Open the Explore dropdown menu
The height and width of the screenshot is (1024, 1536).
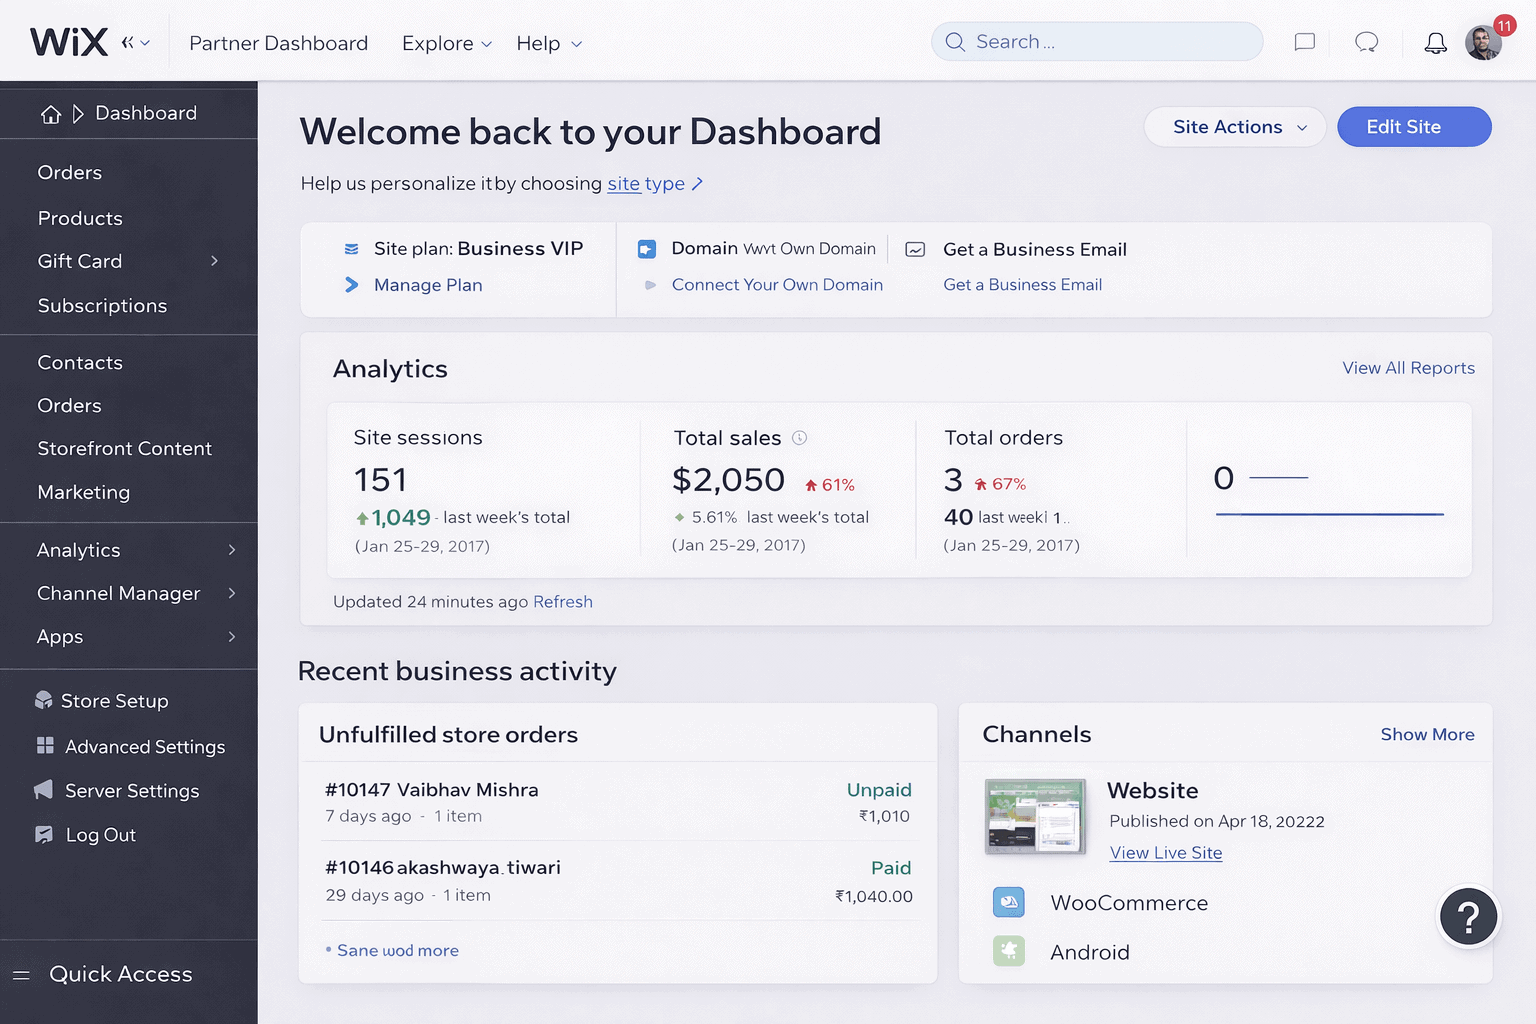coord(446,44)
